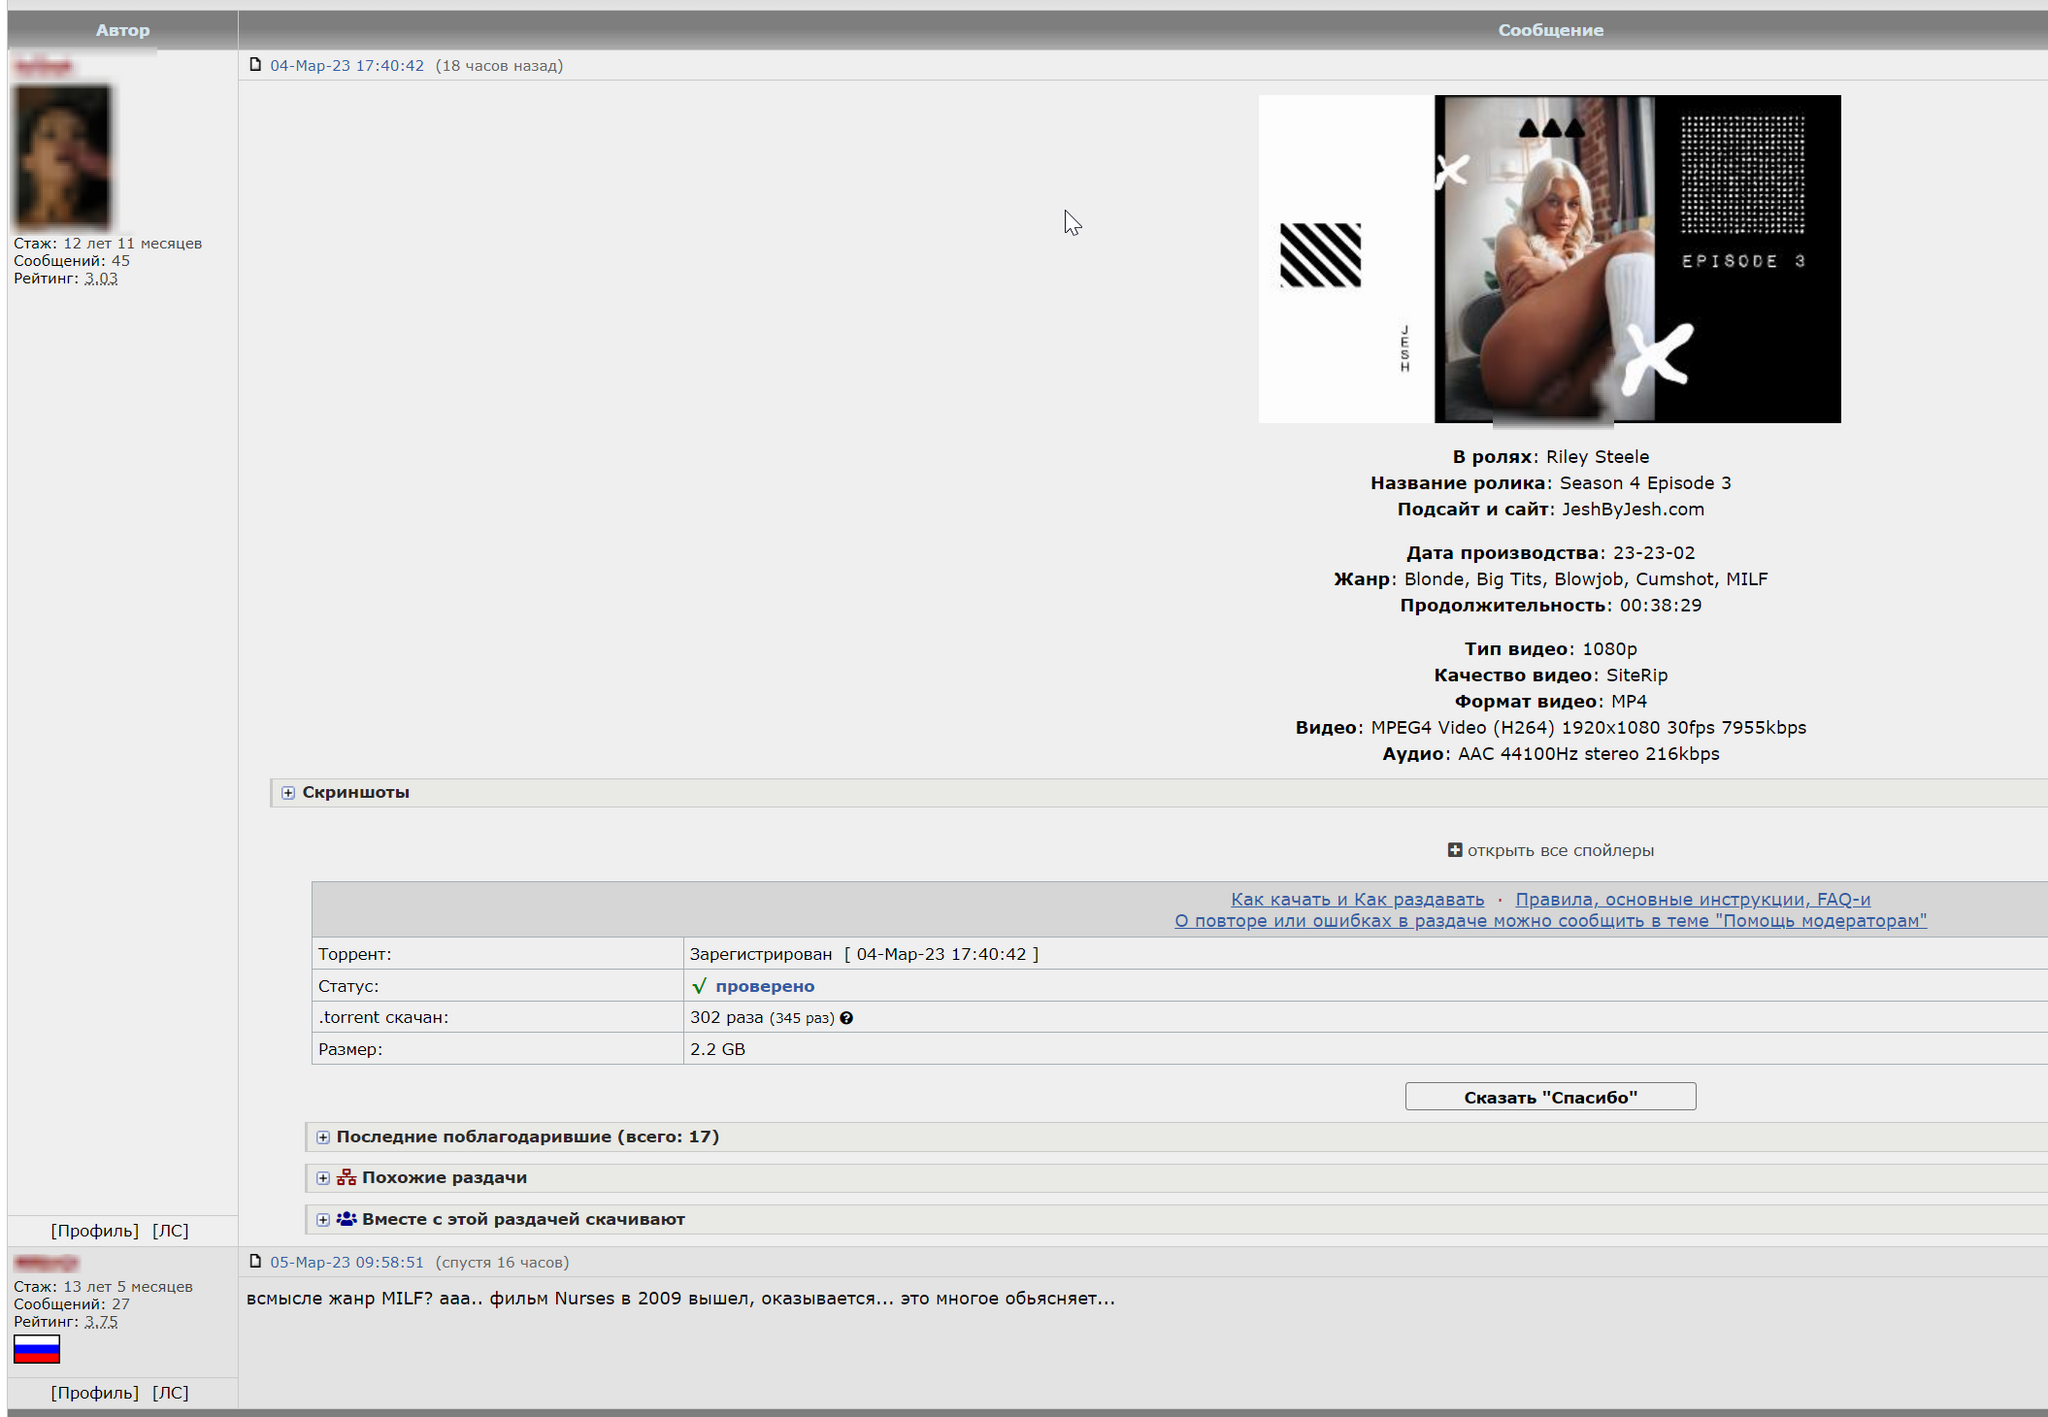2048x1417 pixels.
Task: Click the Russian flag icon
Action: click(37, 1349)
